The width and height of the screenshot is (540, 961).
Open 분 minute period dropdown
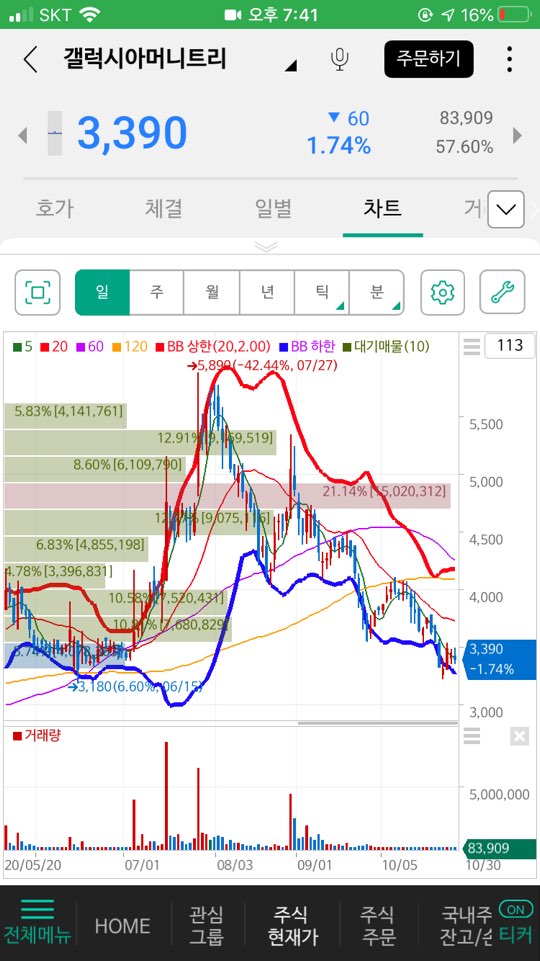coord(376,292)
